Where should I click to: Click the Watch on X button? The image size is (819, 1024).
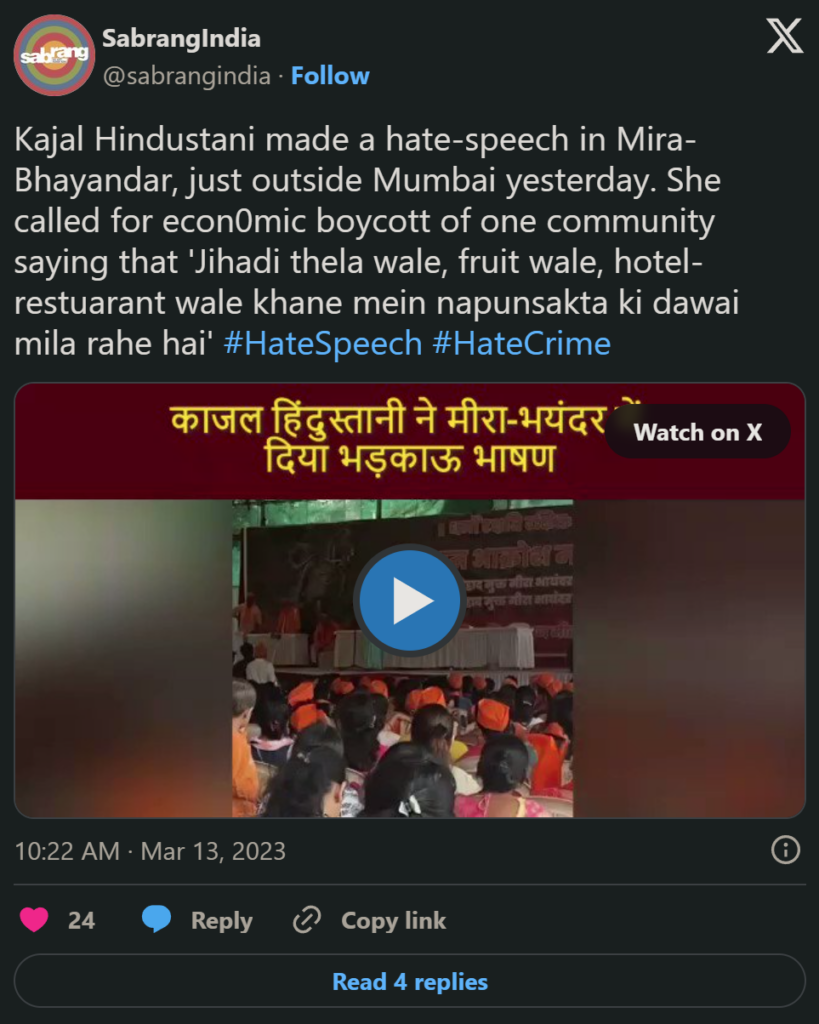click(x=698, y=432)
